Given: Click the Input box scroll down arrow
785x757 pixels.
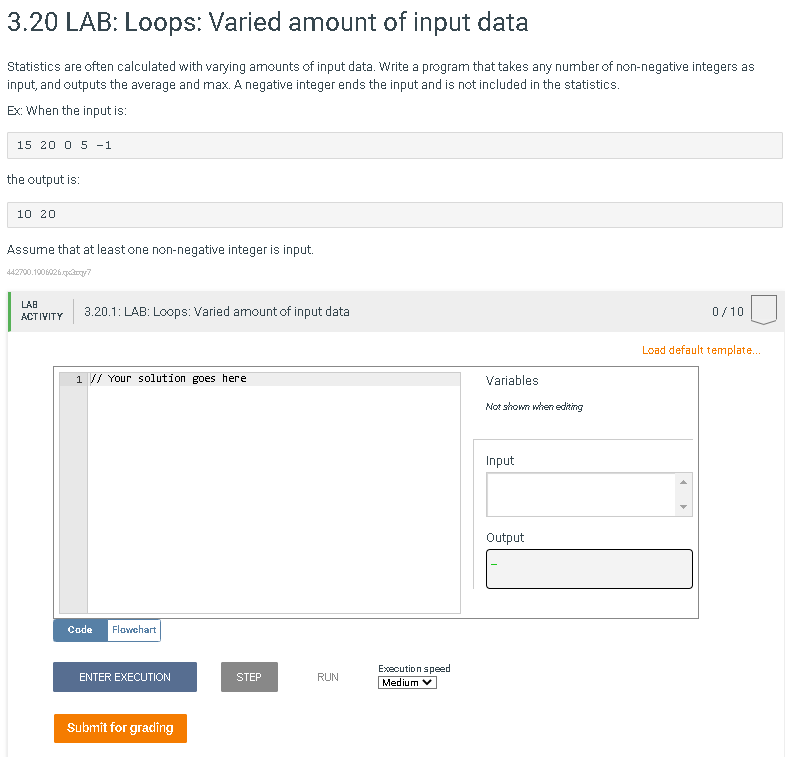Looking at the screenshot, I should click(683, 507).
